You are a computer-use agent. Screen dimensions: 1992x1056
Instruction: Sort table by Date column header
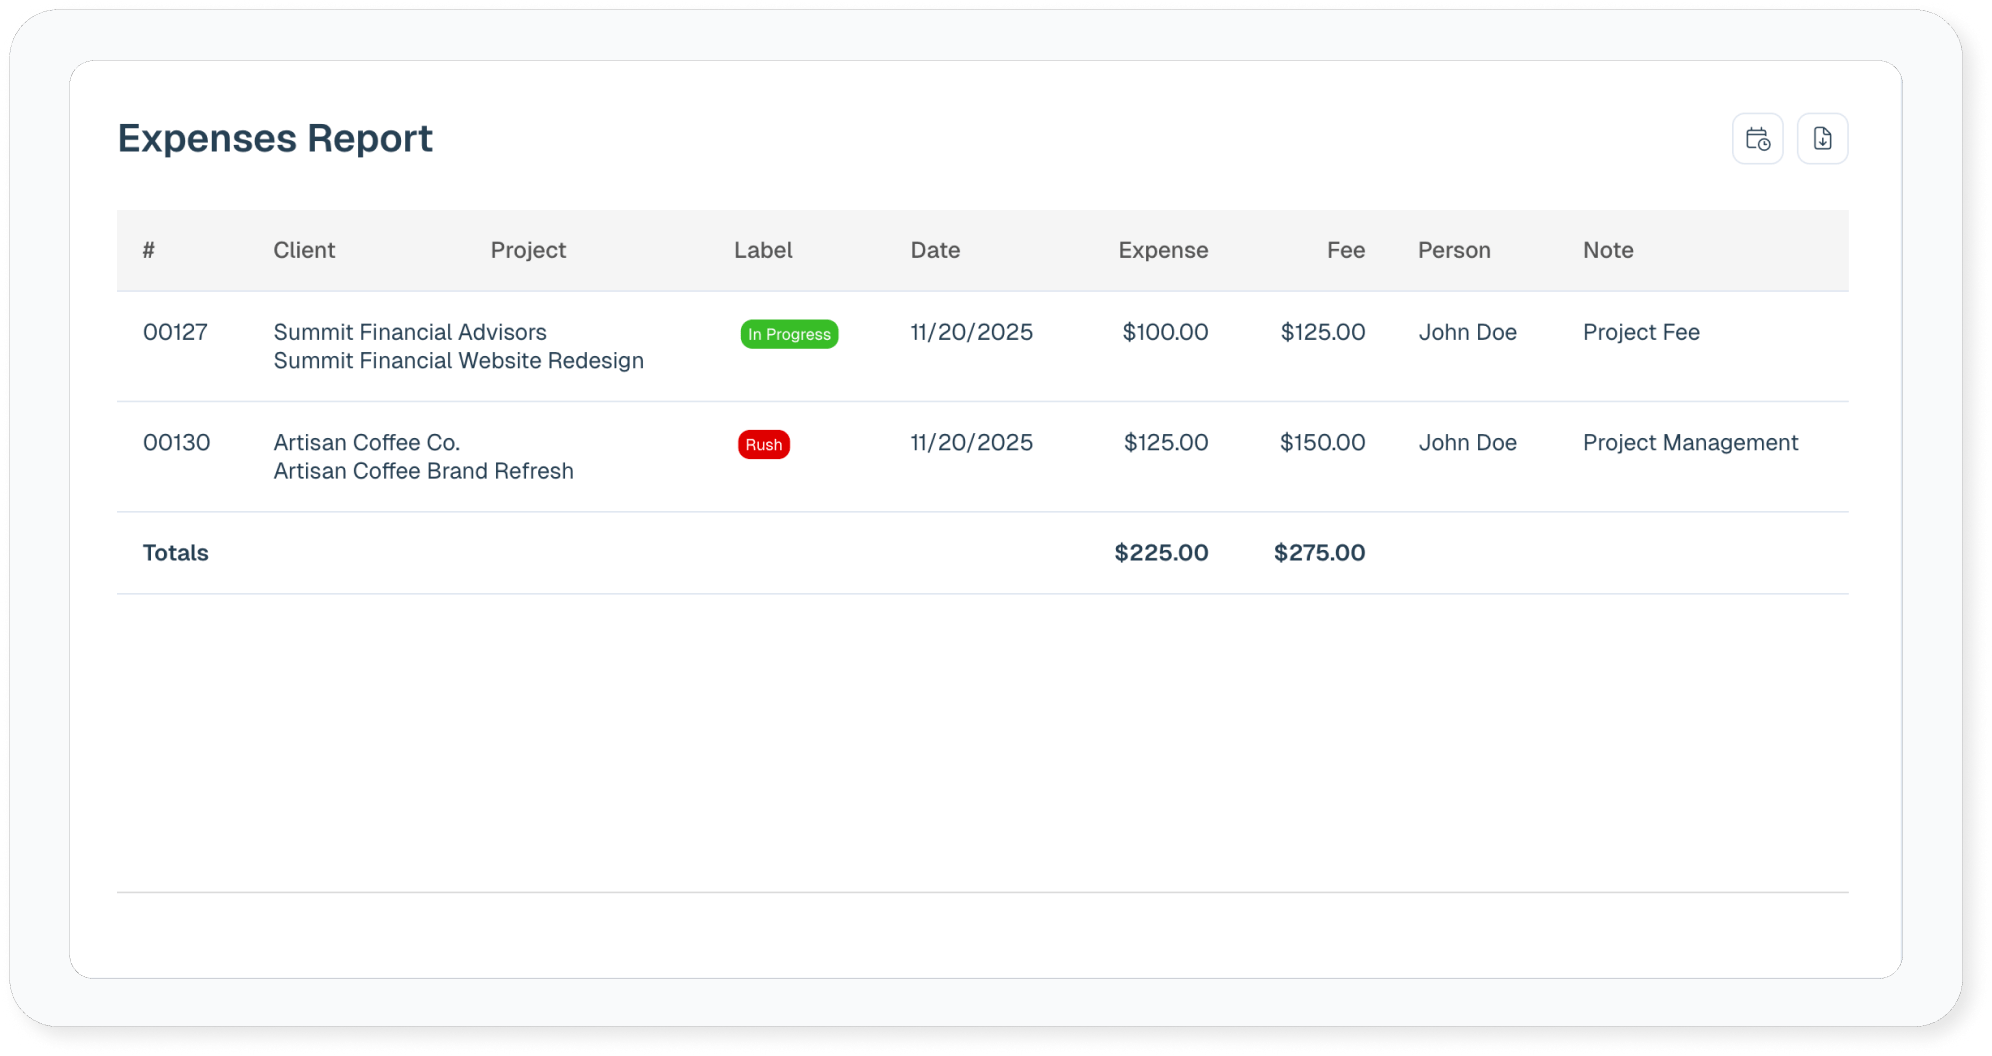pyautogui.click(x=935, y=250)
